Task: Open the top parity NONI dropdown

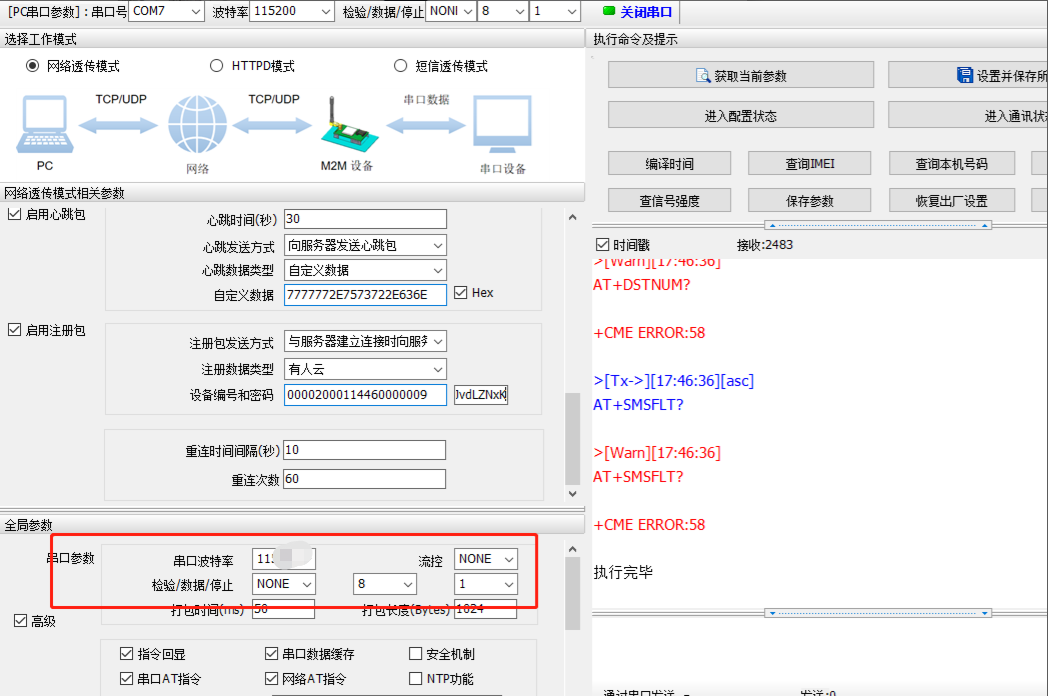Action: coord(451,11)
